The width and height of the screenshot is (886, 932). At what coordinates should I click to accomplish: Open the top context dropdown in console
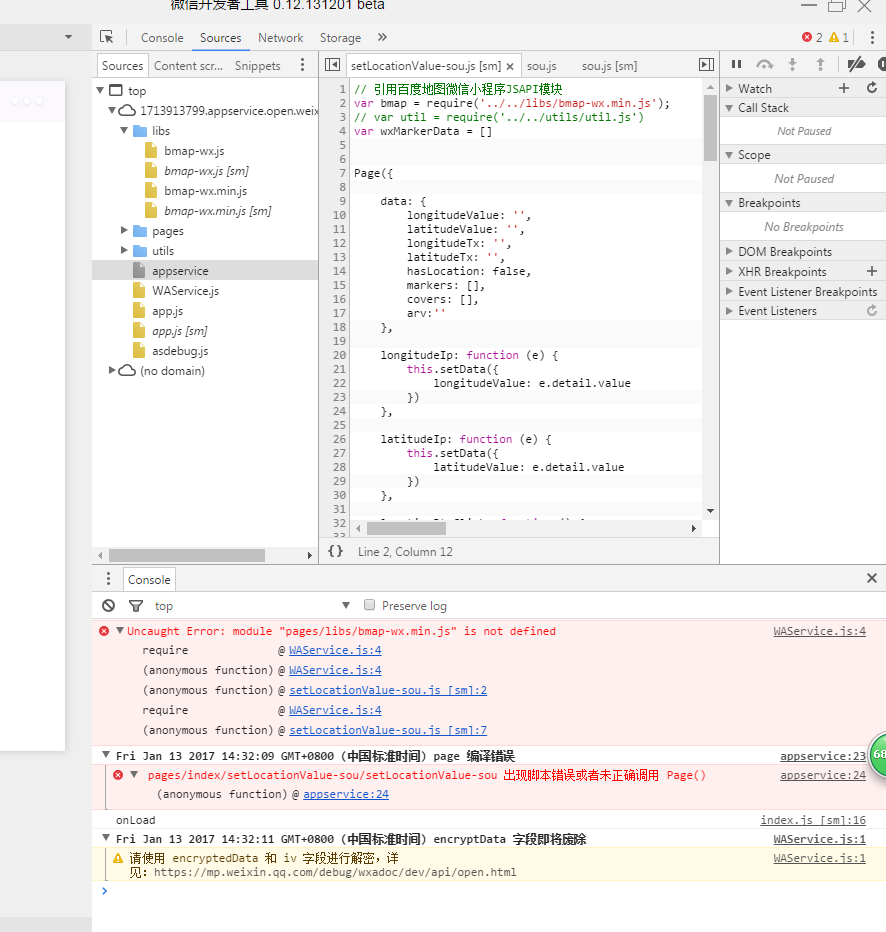point(346,606)
